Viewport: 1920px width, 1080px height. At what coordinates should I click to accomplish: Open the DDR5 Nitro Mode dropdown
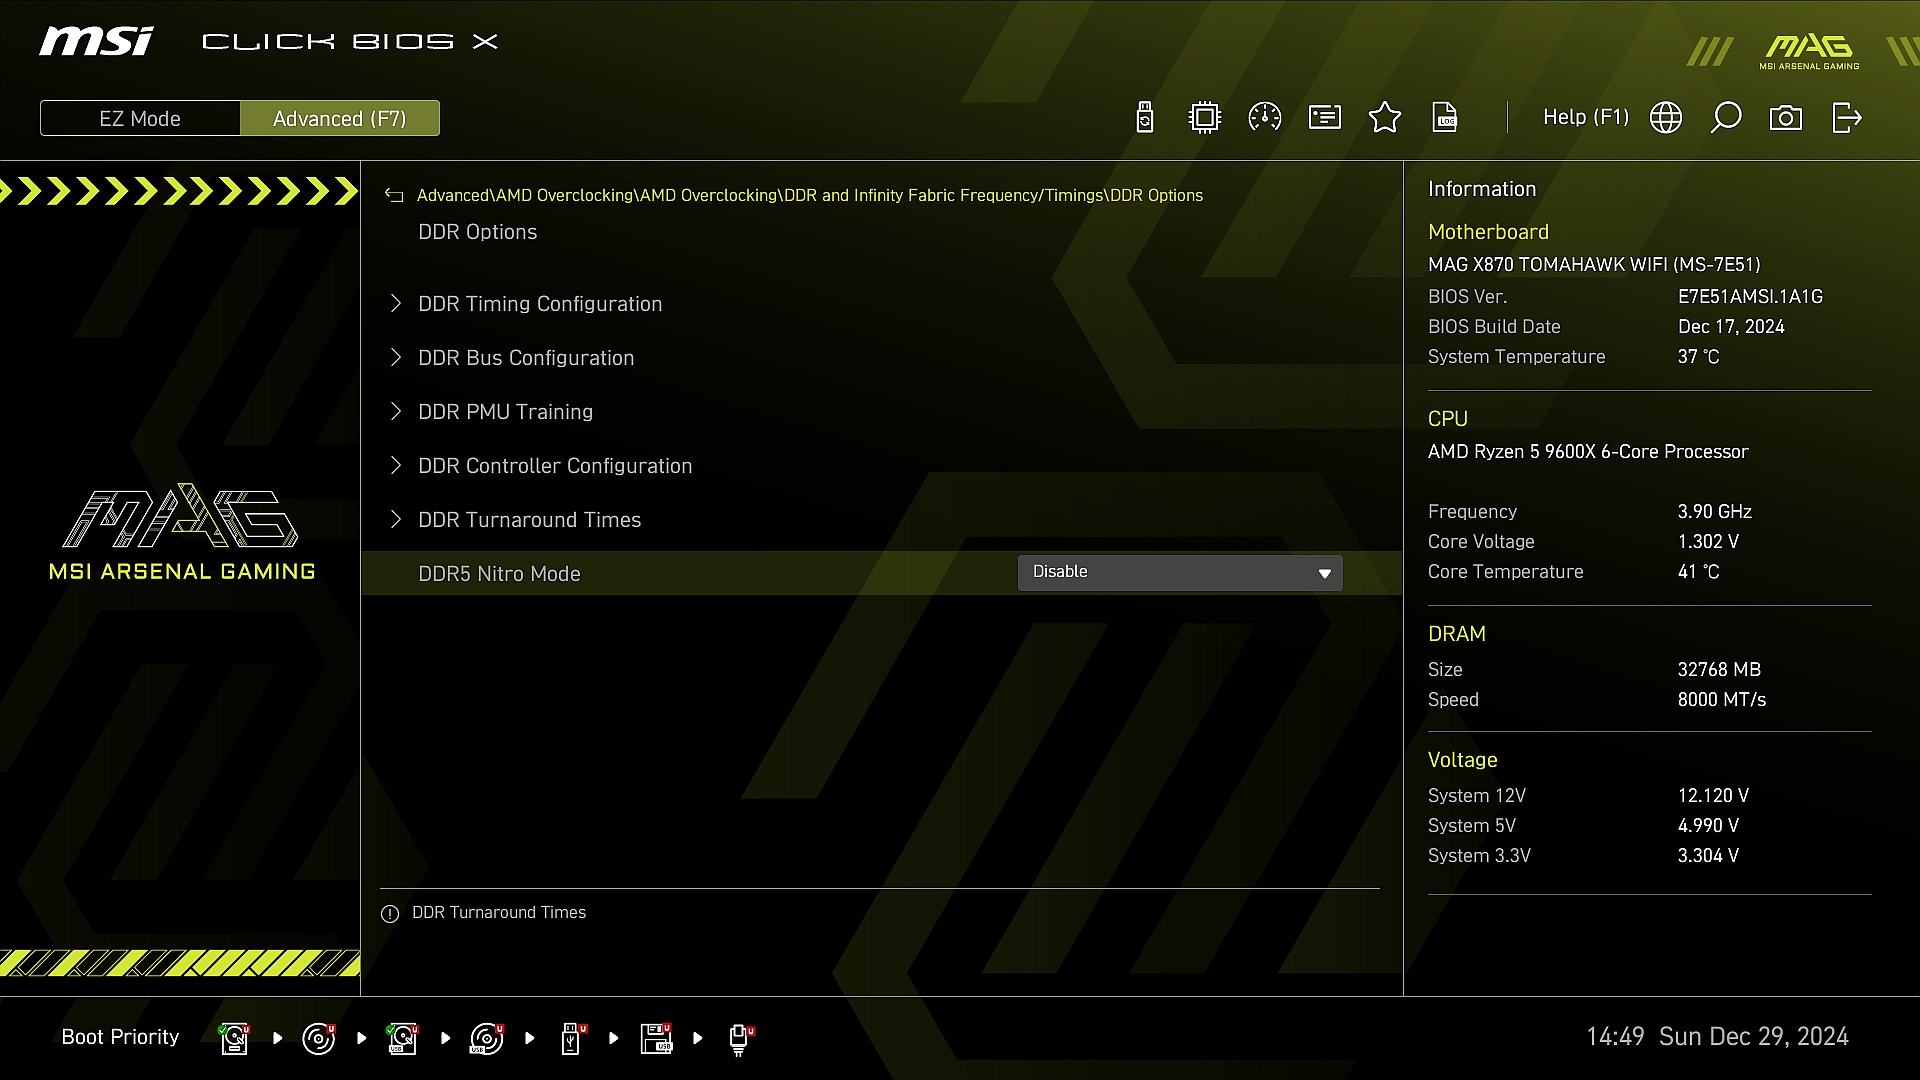1180,573
